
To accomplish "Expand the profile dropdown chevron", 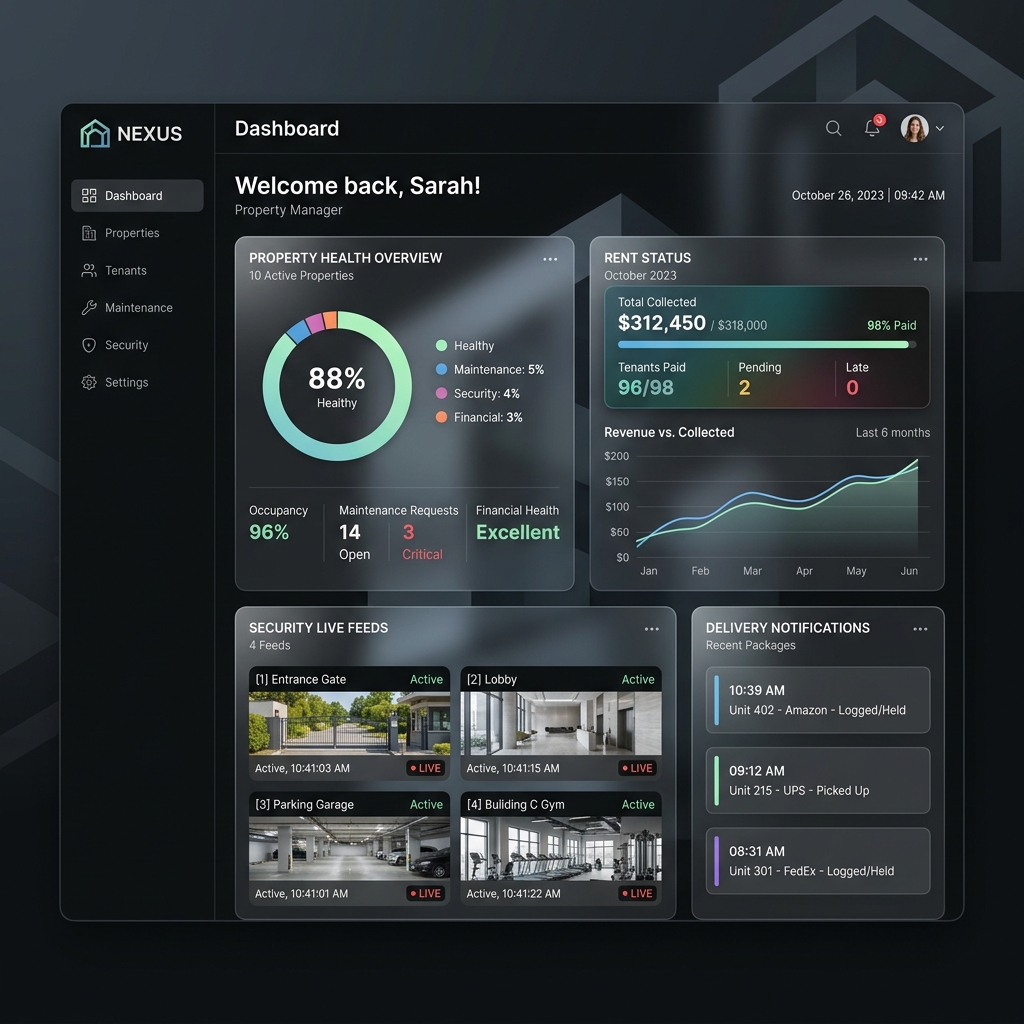I will coord(940,129).
